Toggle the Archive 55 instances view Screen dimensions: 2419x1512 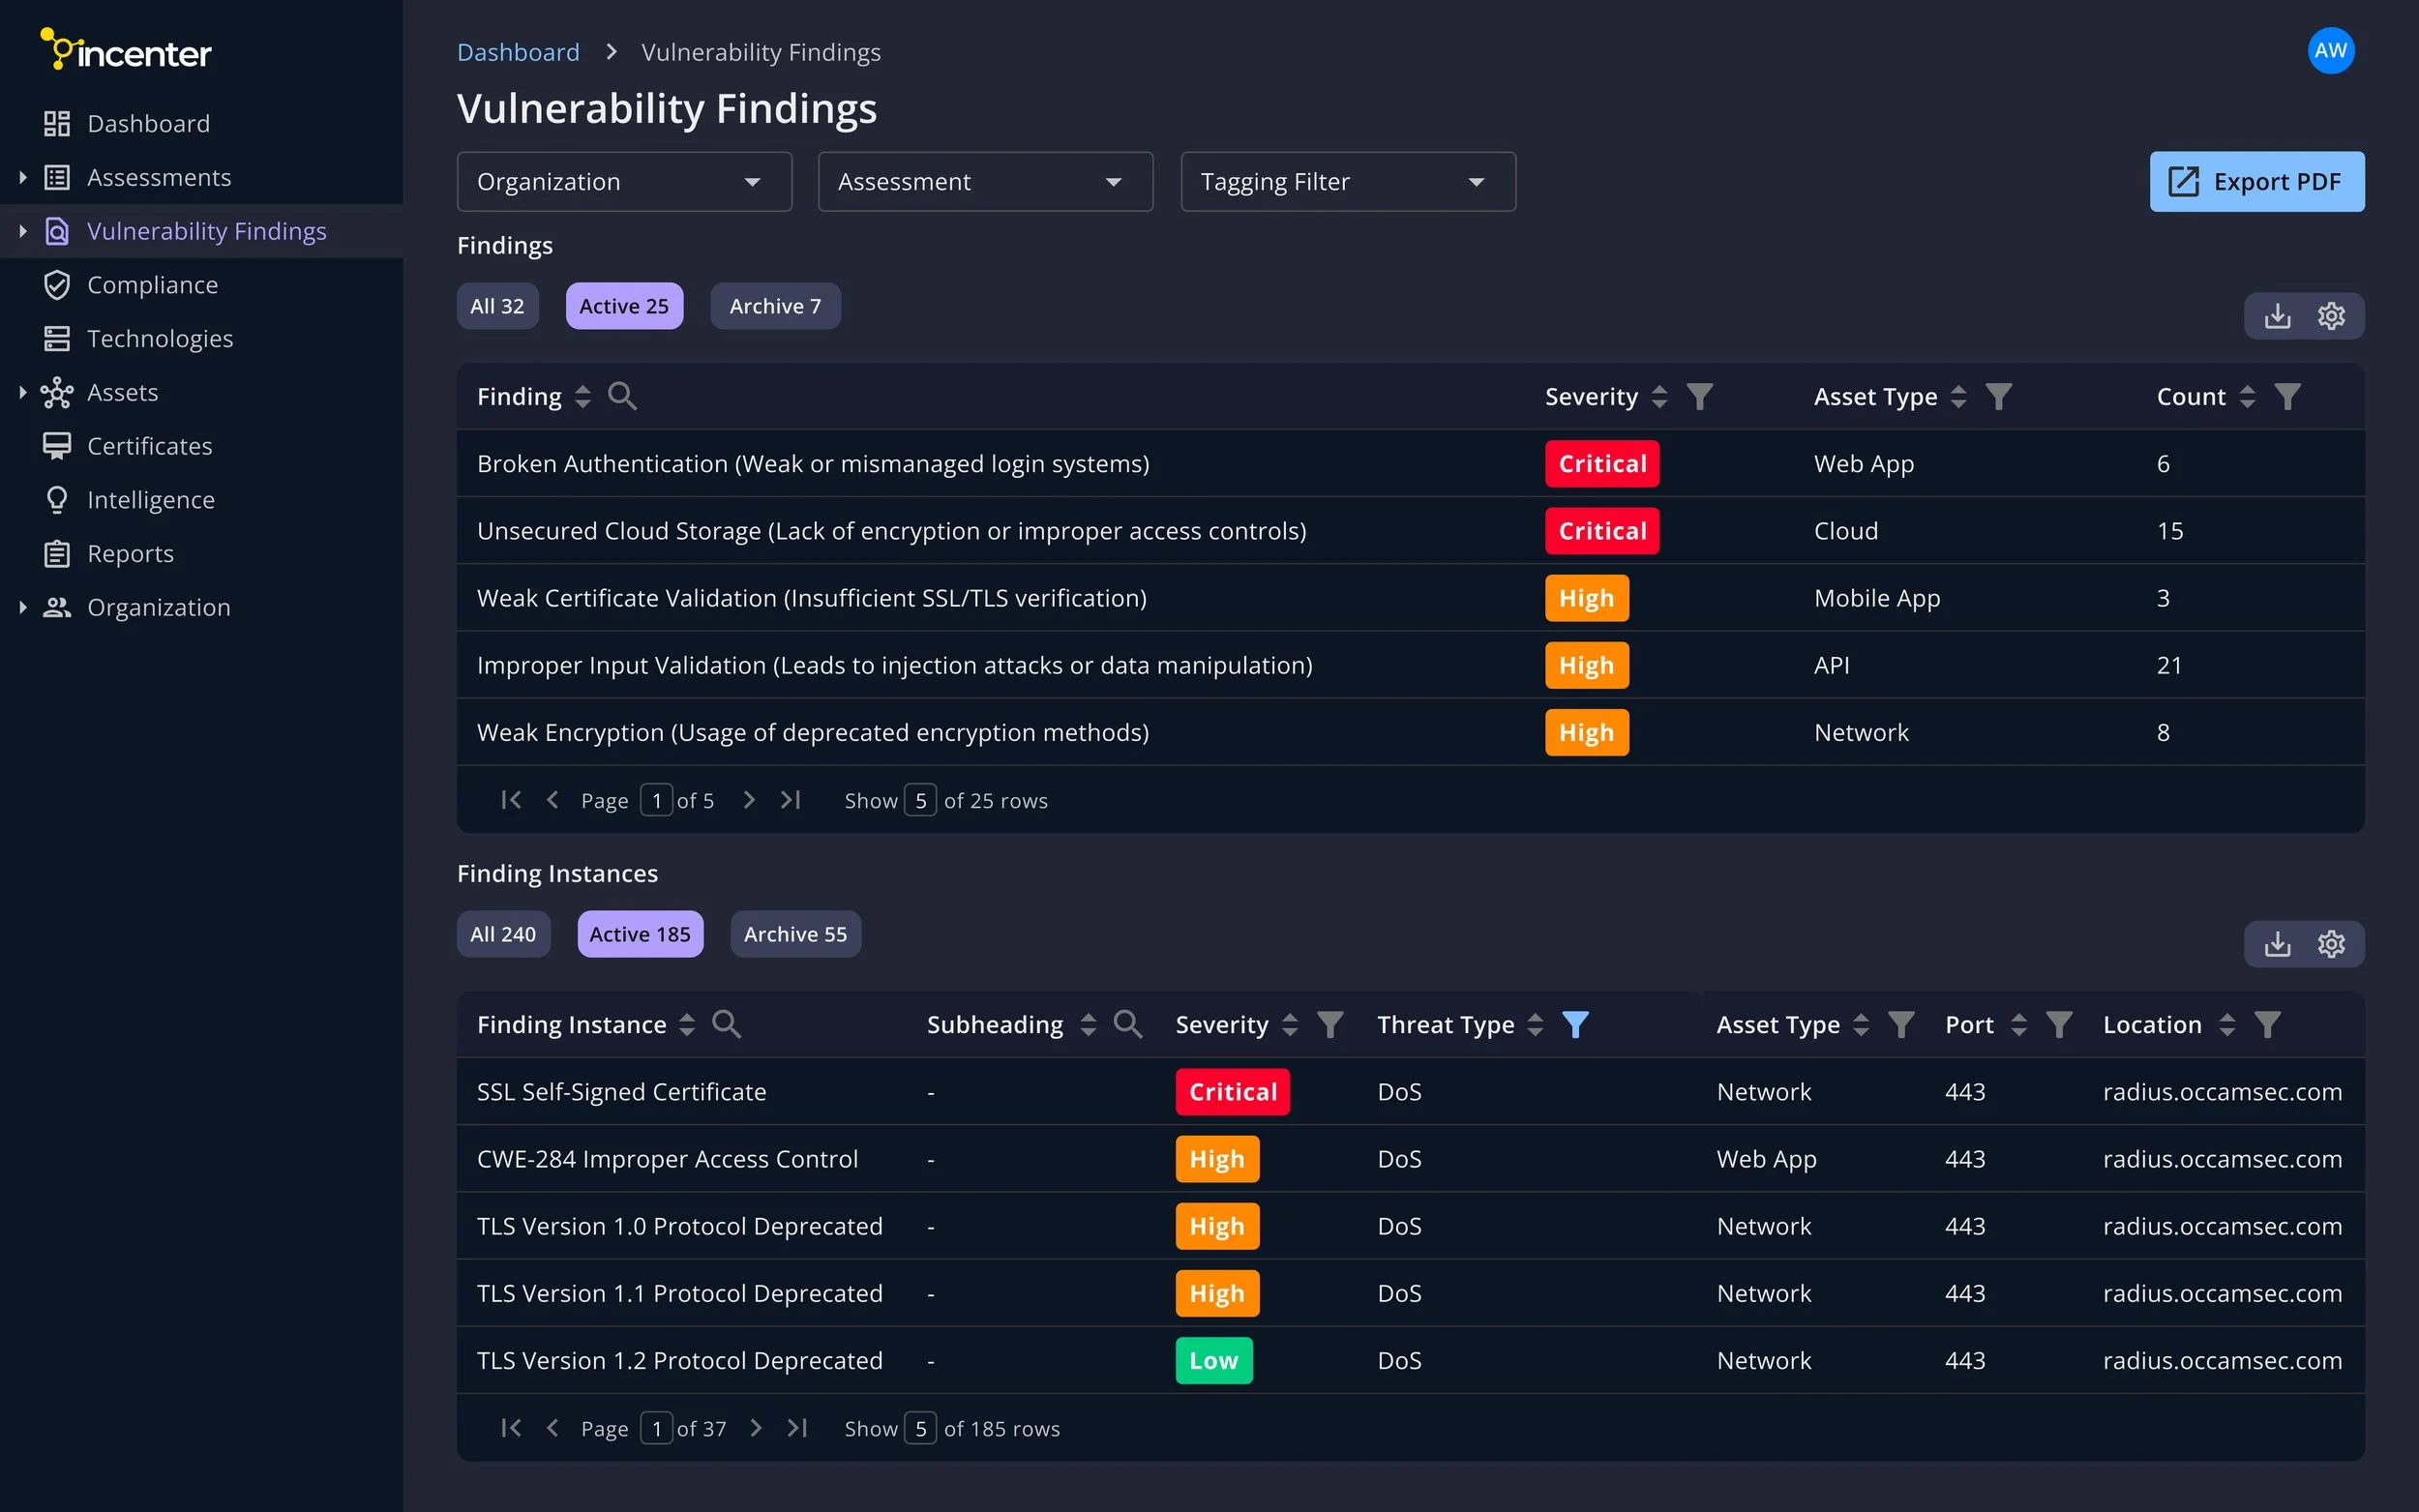click(x=795, y=934)
